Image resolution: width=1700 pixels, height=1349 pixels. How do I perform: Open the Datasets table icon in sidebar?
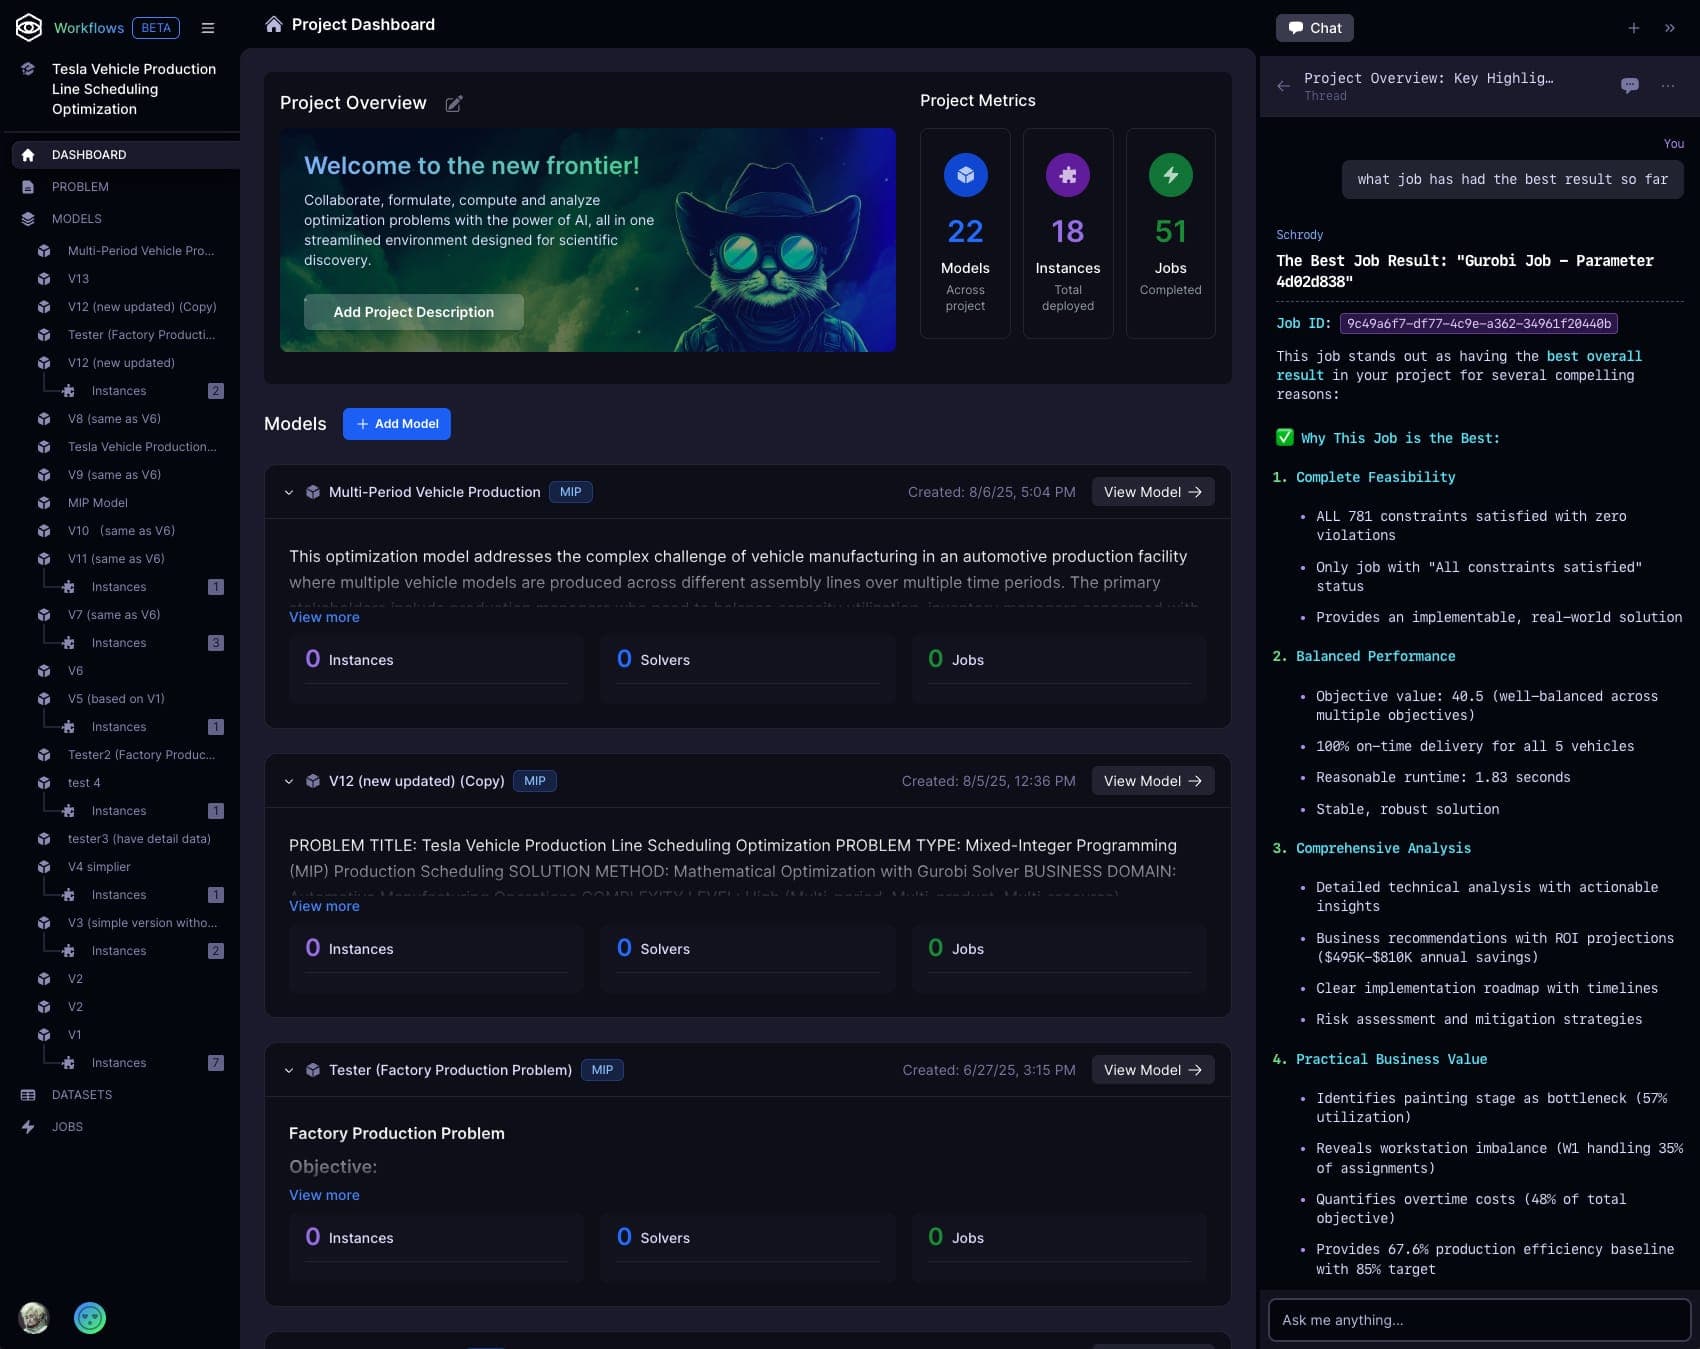pos(27,1095)
